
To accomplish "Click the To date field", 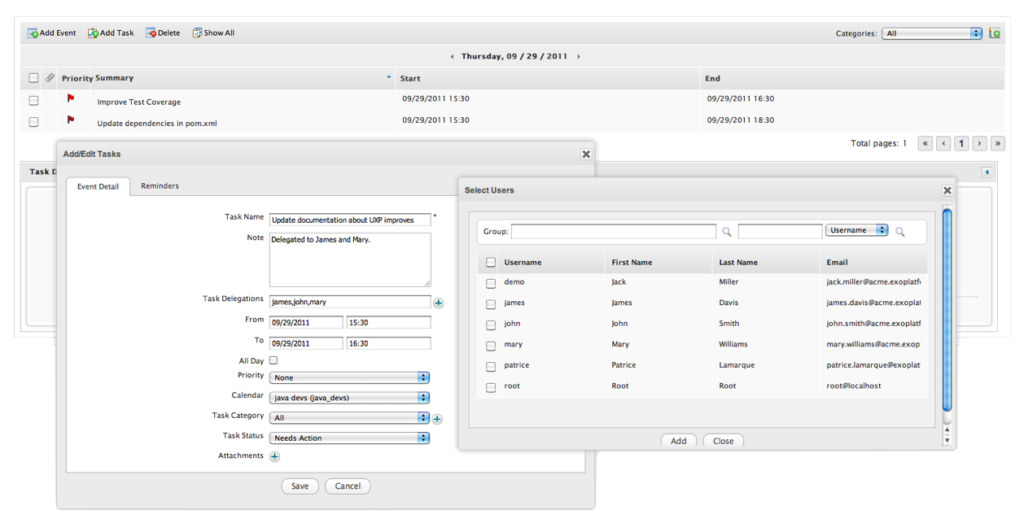I will [x=306, y=343].
